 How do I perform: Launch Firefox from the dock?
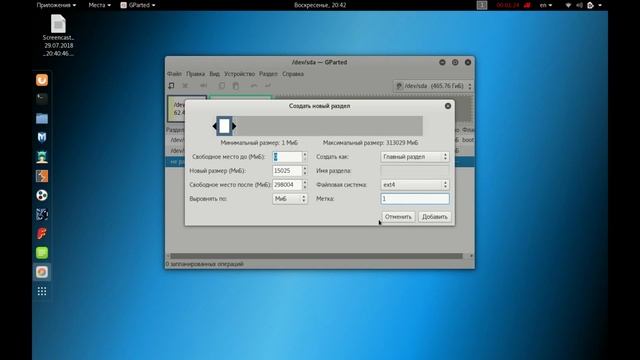click(x=42, y=80)
